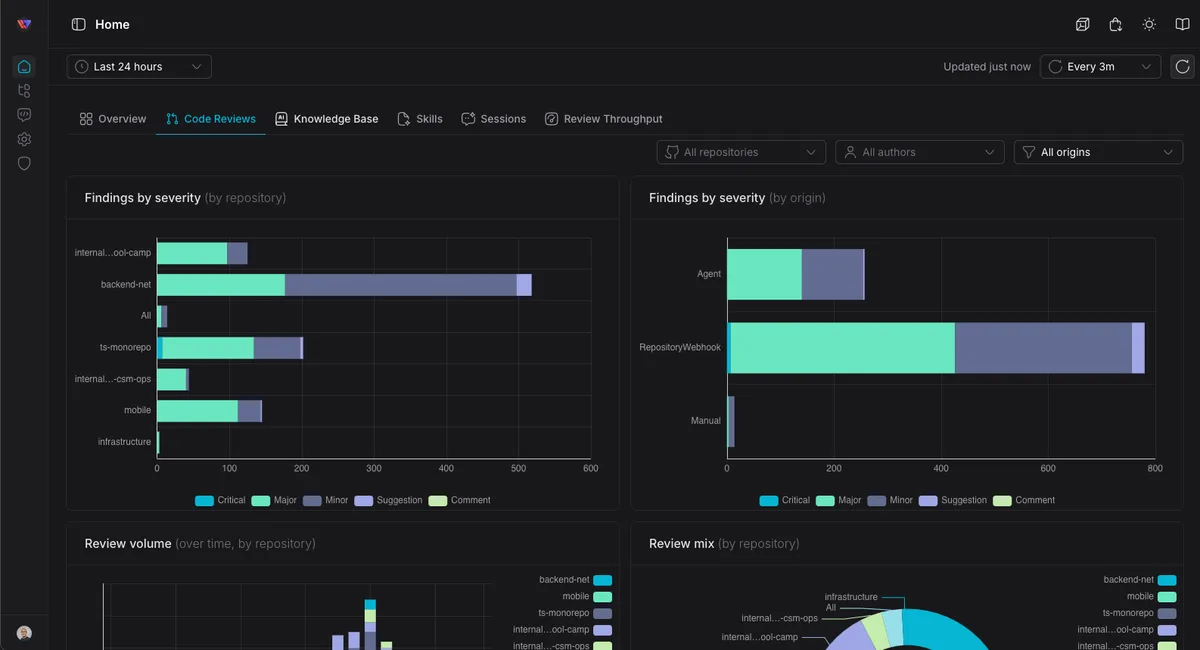Click the Agent bar's Major segment
Screen dimensions: 1200x650
(x=764, y=274)
